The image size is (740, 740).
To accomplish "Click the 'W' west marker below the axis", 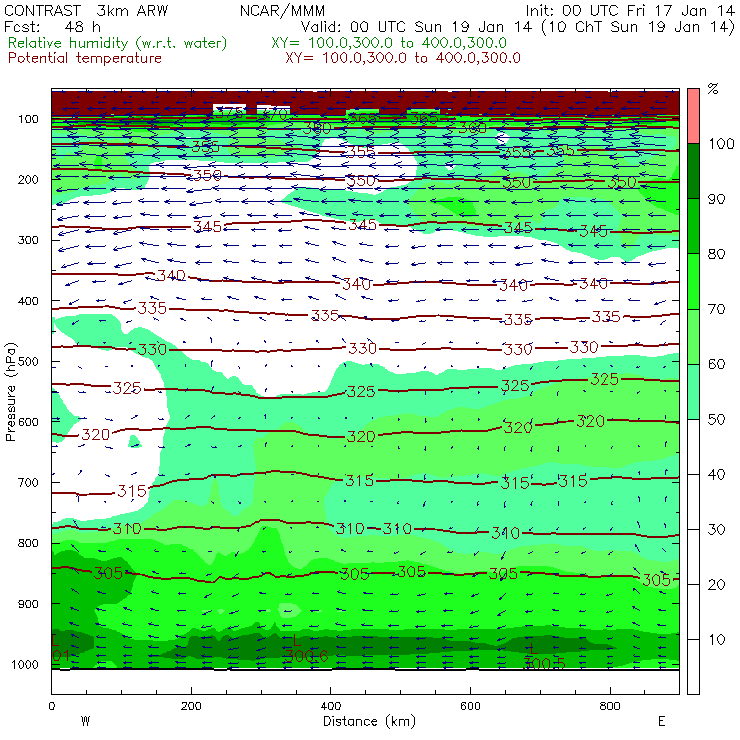I will (x=85, y=721).
